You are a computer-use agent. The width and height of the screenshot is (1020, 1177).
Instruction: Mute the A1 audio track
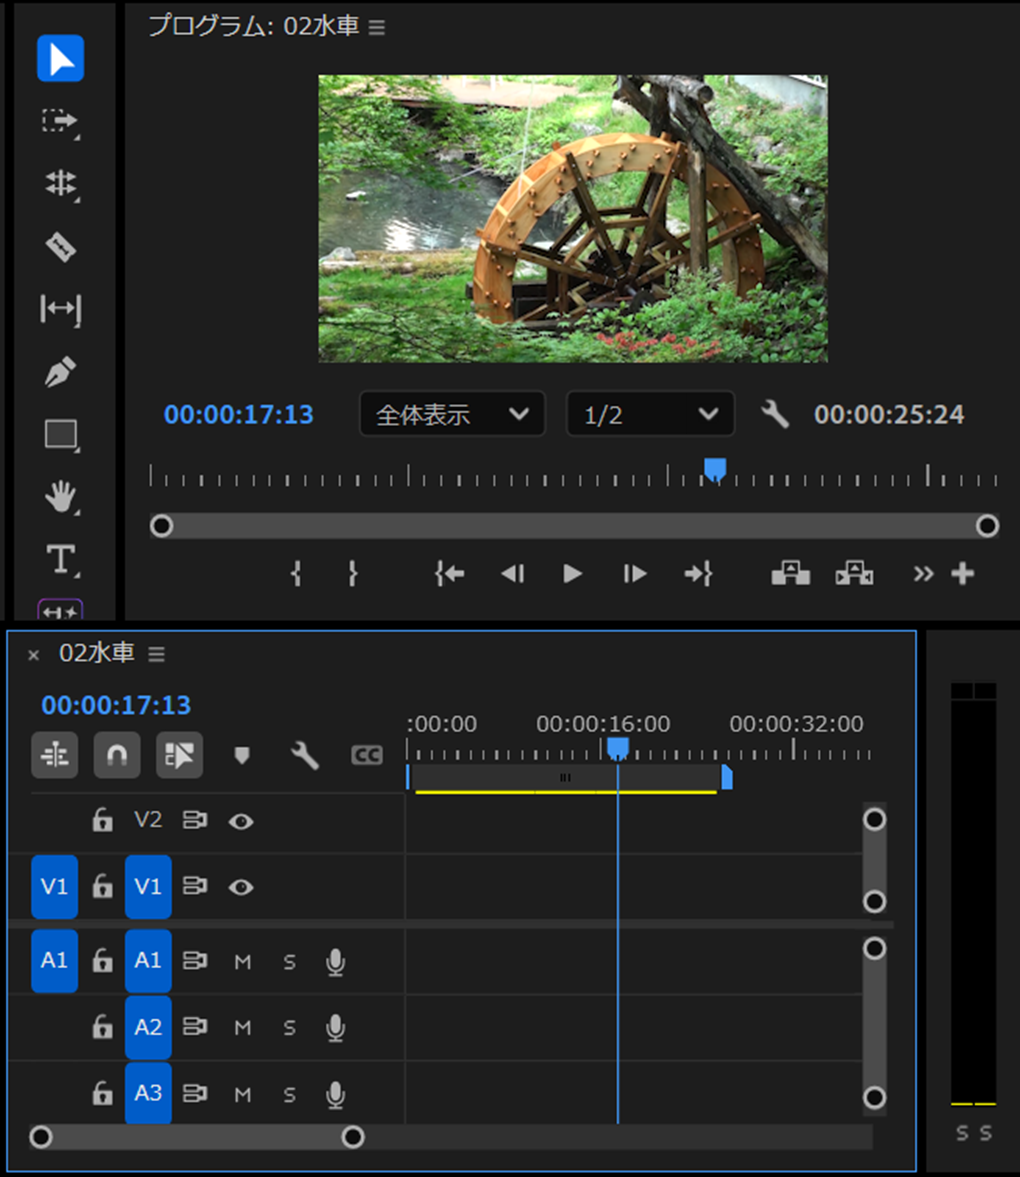click(241, 960)
